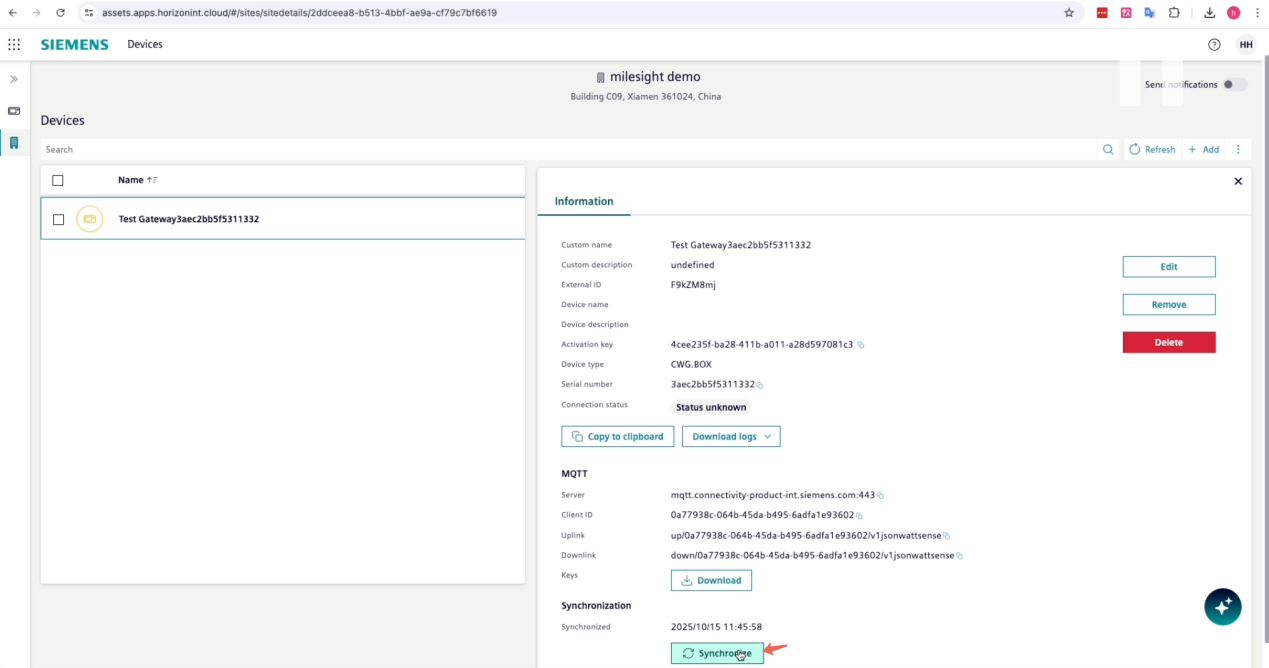
Task: Click the SIEMENS logo
Action: tap(75, 44)
